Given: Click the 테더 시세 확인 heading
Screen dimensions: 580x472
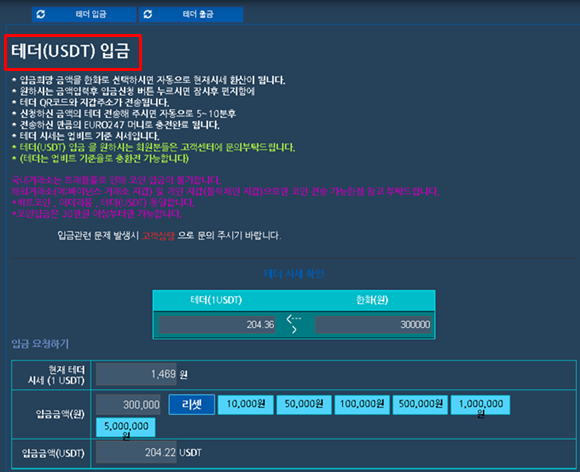Looking at the screenshot, I should tap(294, 274).
